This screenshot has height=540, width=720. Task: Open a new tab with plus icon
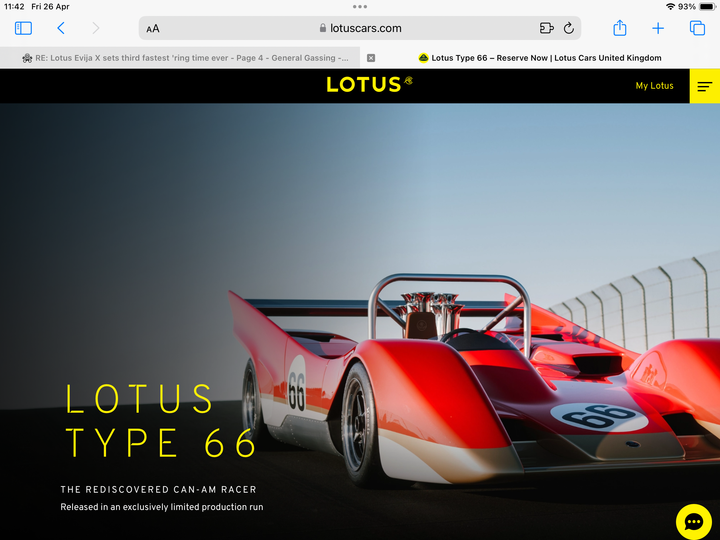click(658, 28)
